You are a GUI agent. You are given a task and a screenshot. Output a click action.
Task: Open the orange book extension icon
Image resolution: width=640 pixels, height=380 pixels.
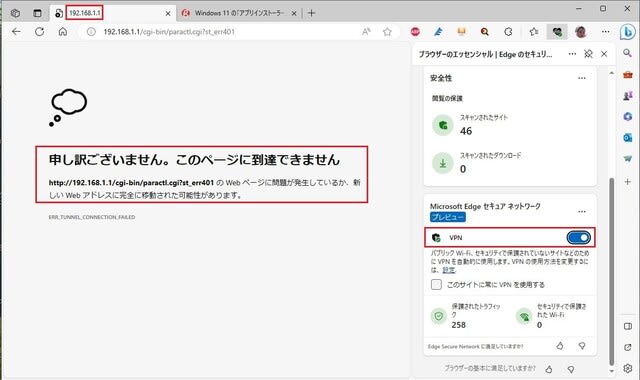462,31
